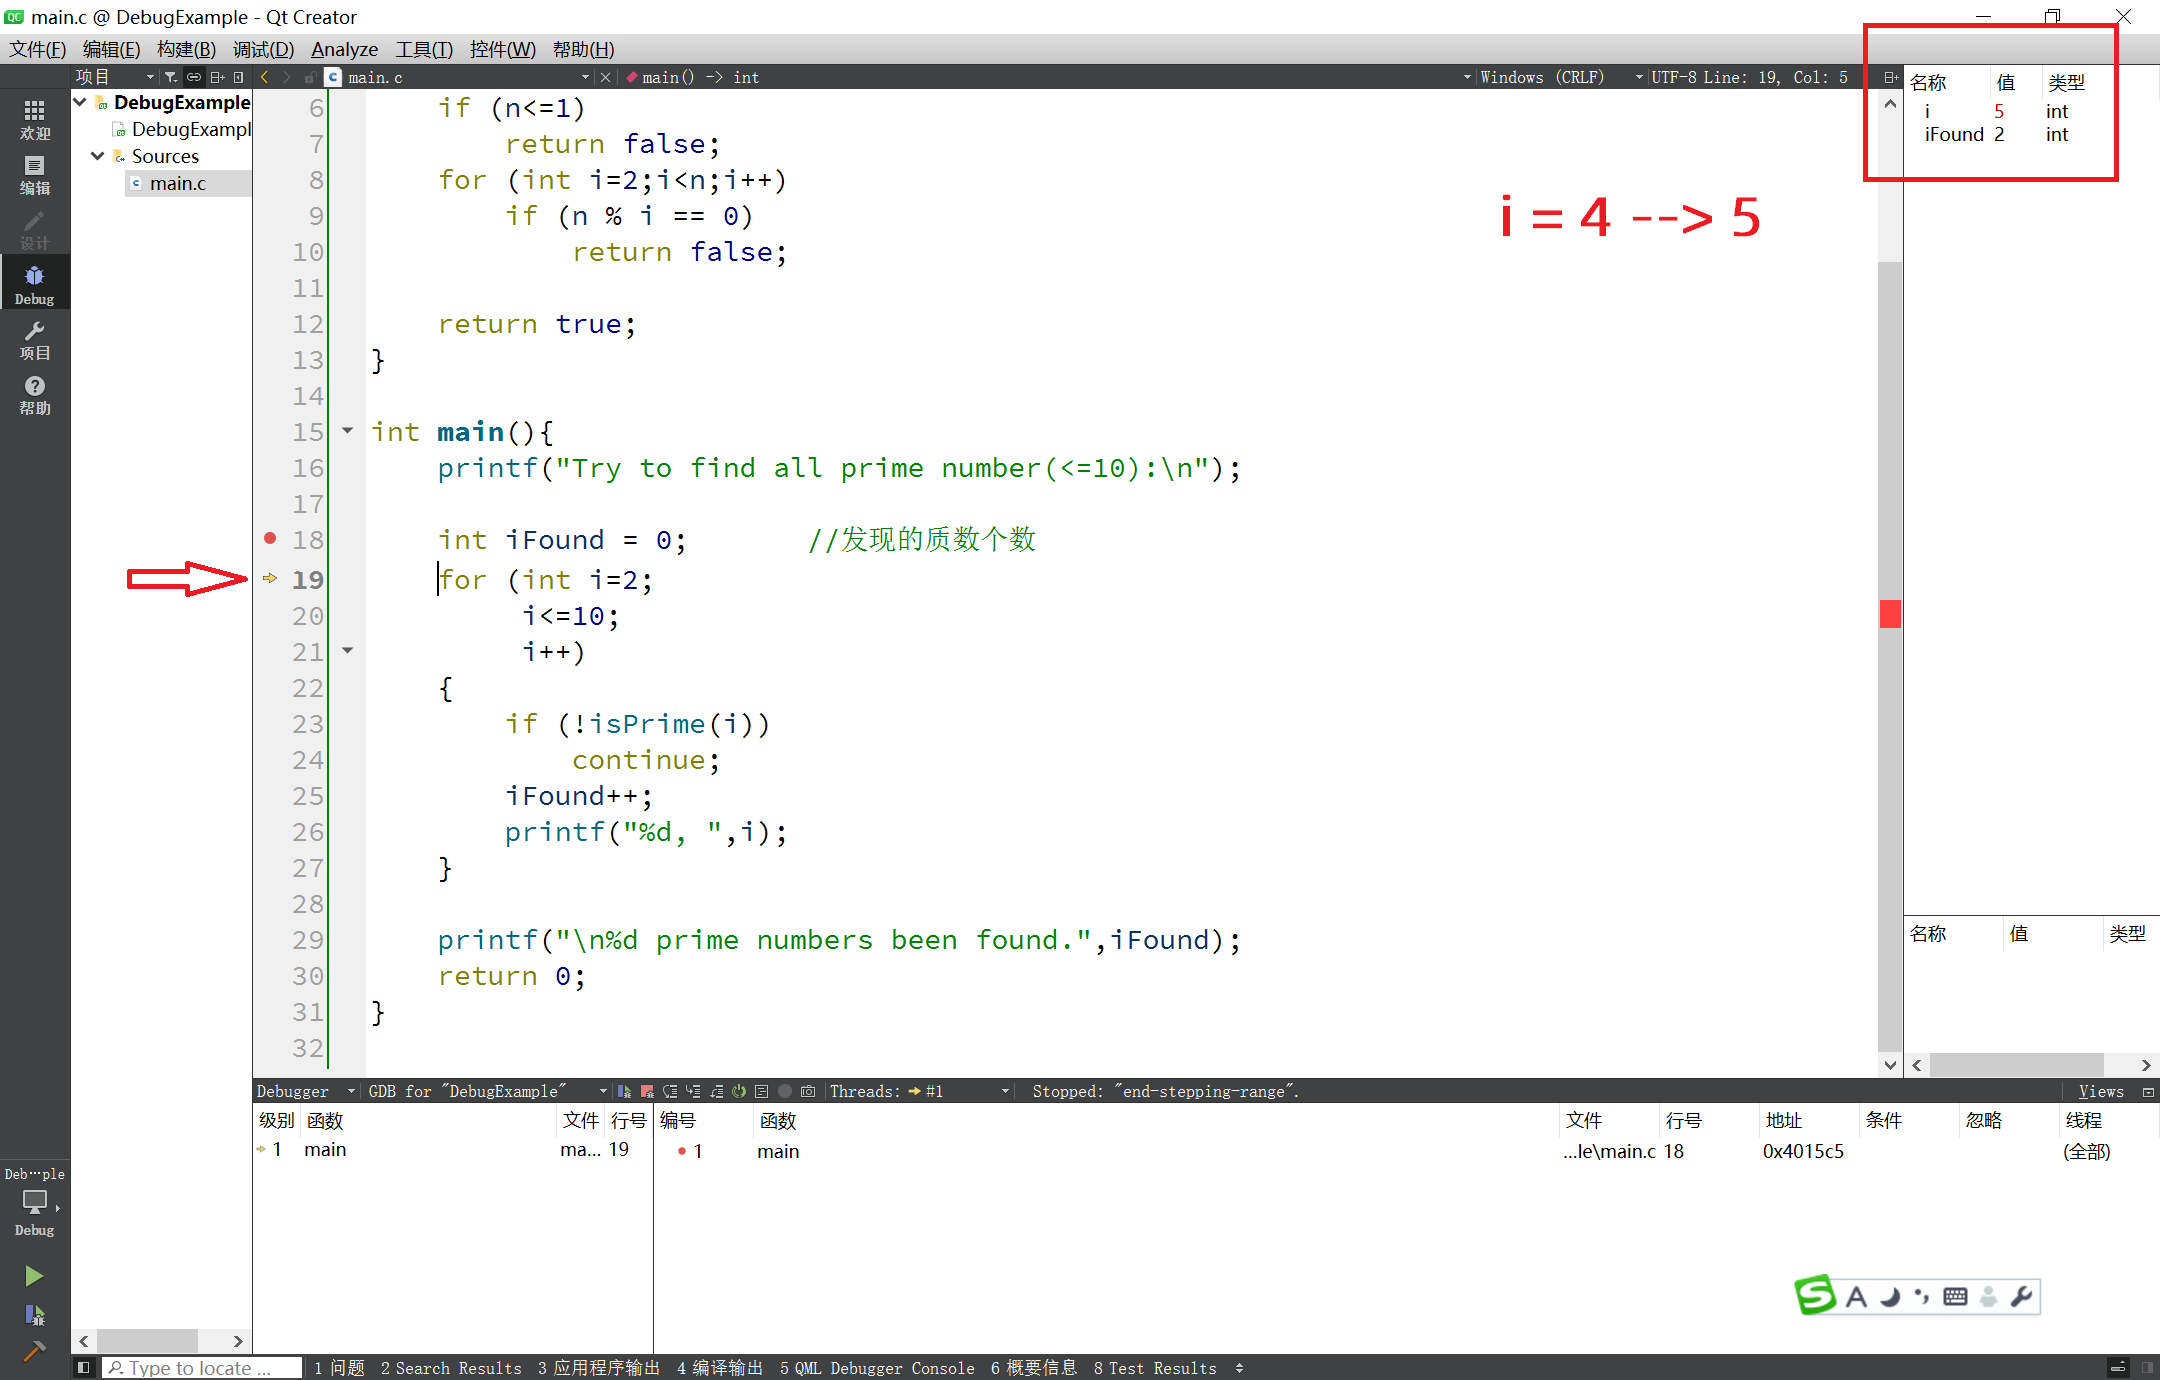Viewport: 2160px width, 1380px height.
Task: Click the Views button in debugger toolbar
Action: tap(2100, 1091)
